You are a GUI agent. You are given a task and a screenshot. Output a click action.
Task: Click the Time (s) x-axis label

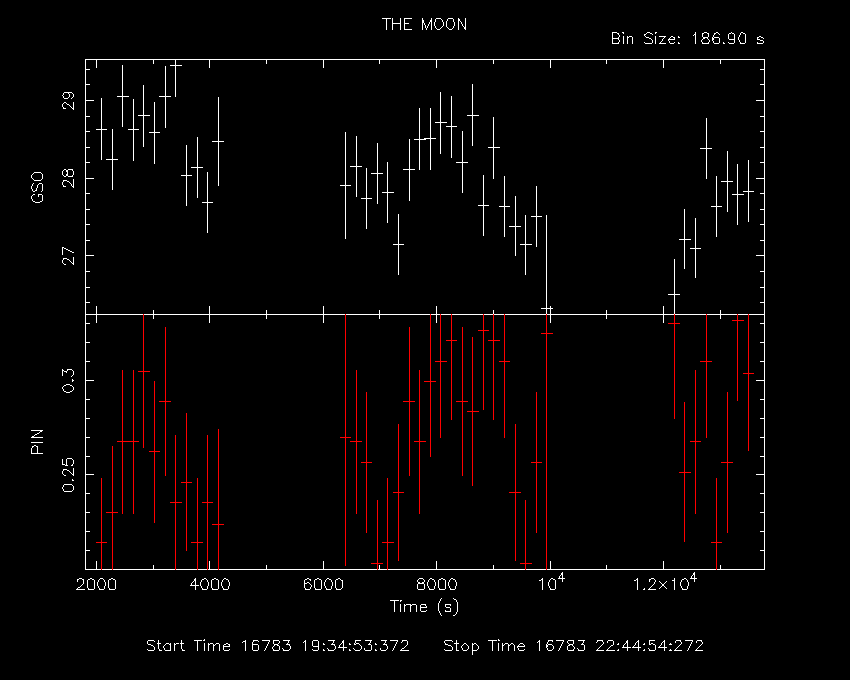424,606
